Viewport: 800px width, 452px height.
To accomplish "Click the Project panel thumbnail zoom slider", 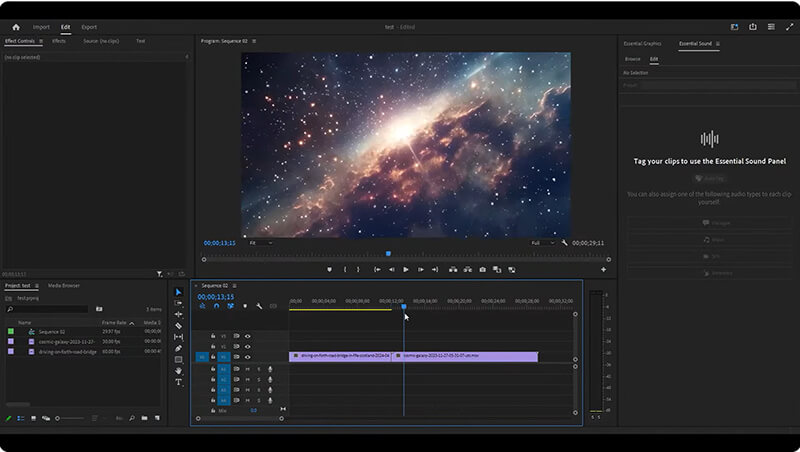I will pyautogui.click(x=70, y=418).
